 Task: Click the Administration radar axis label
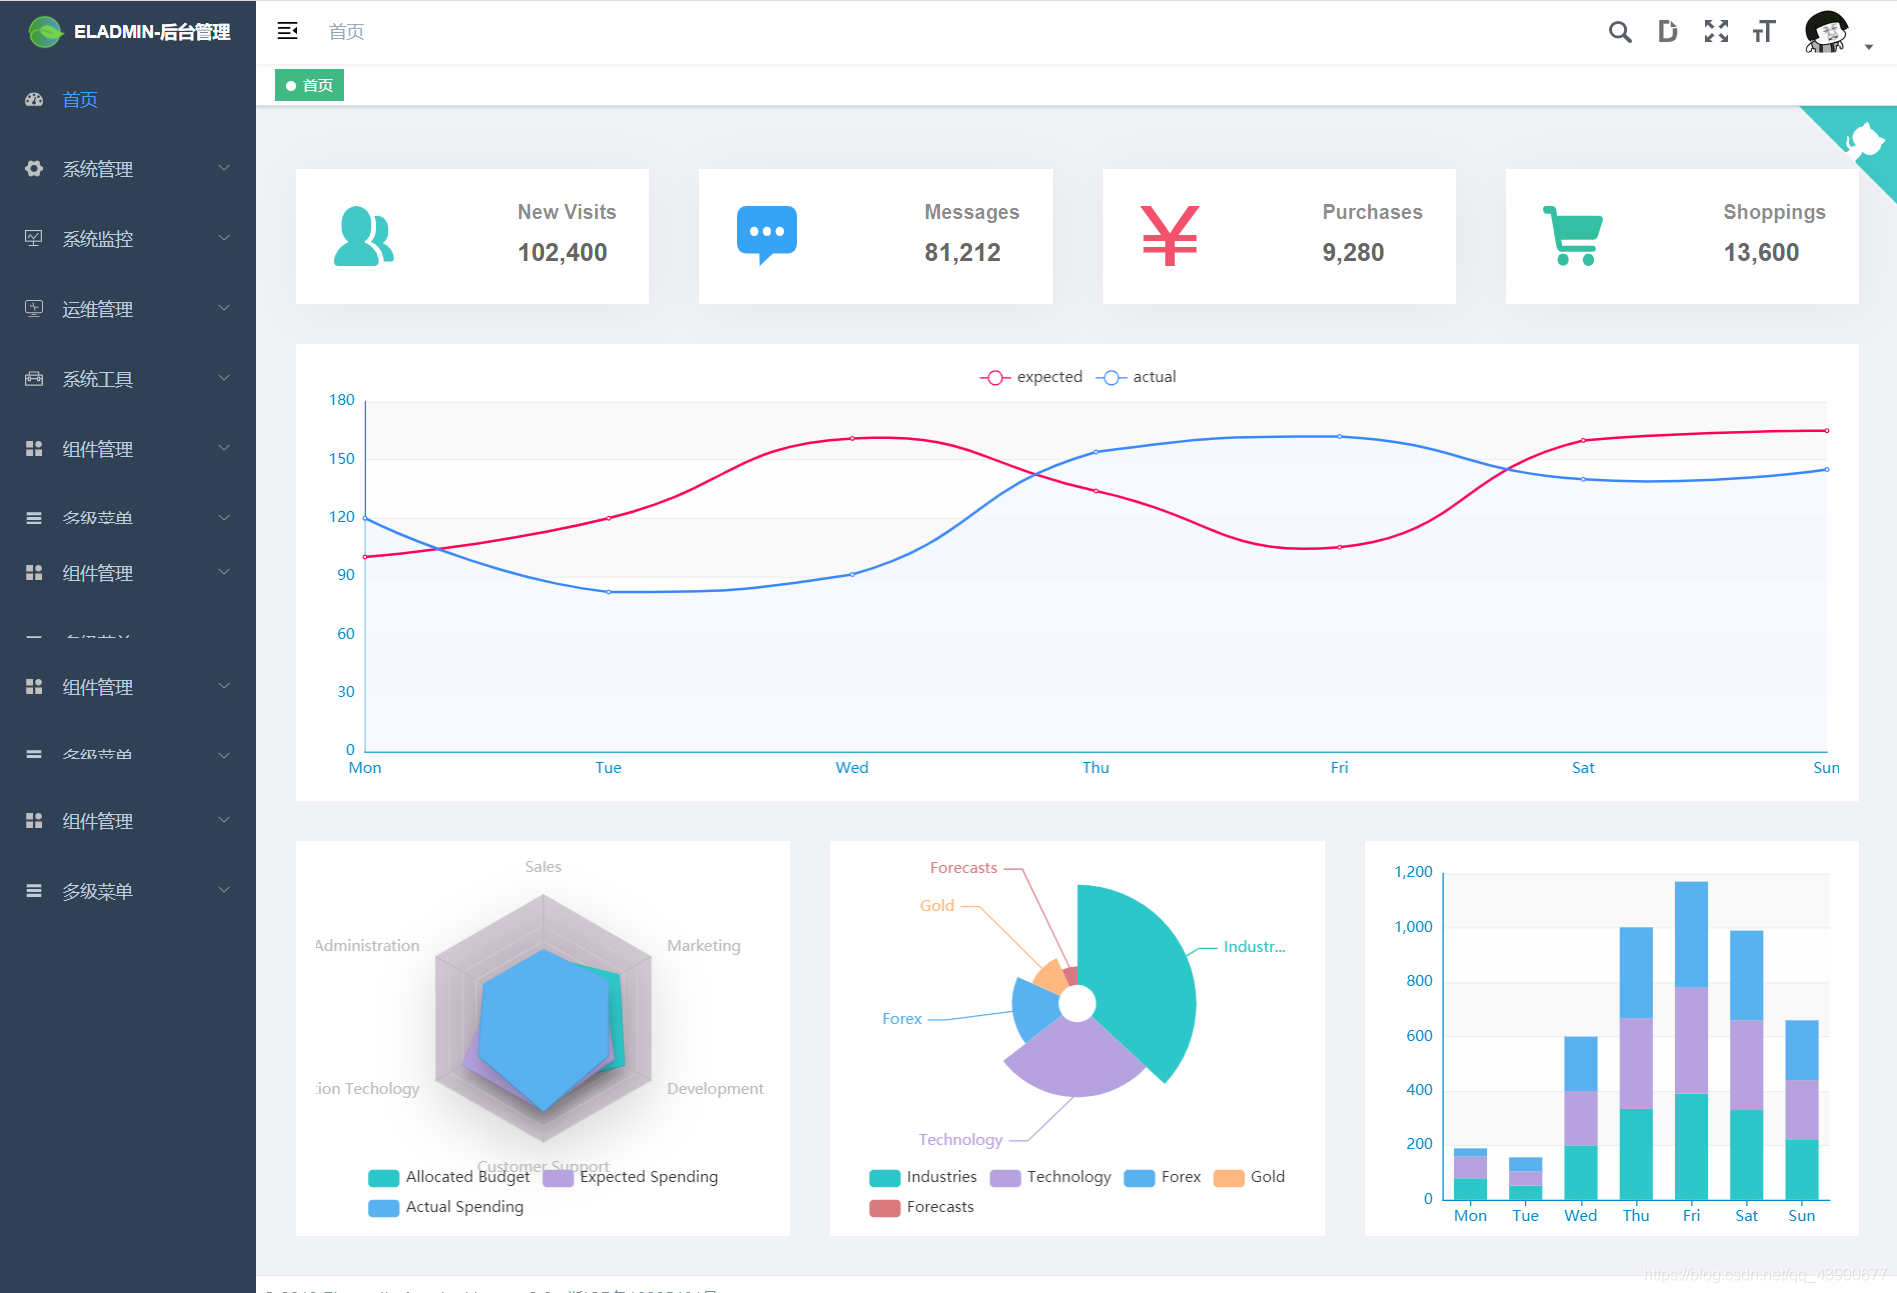[368, 945]
